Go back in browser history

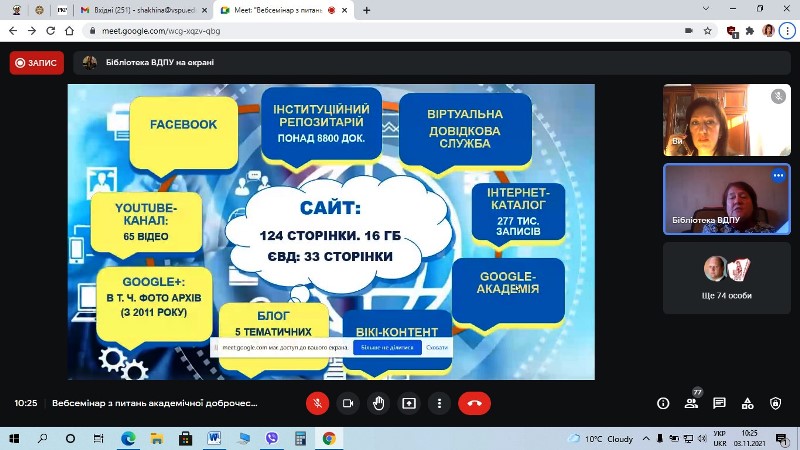[13, 31]
